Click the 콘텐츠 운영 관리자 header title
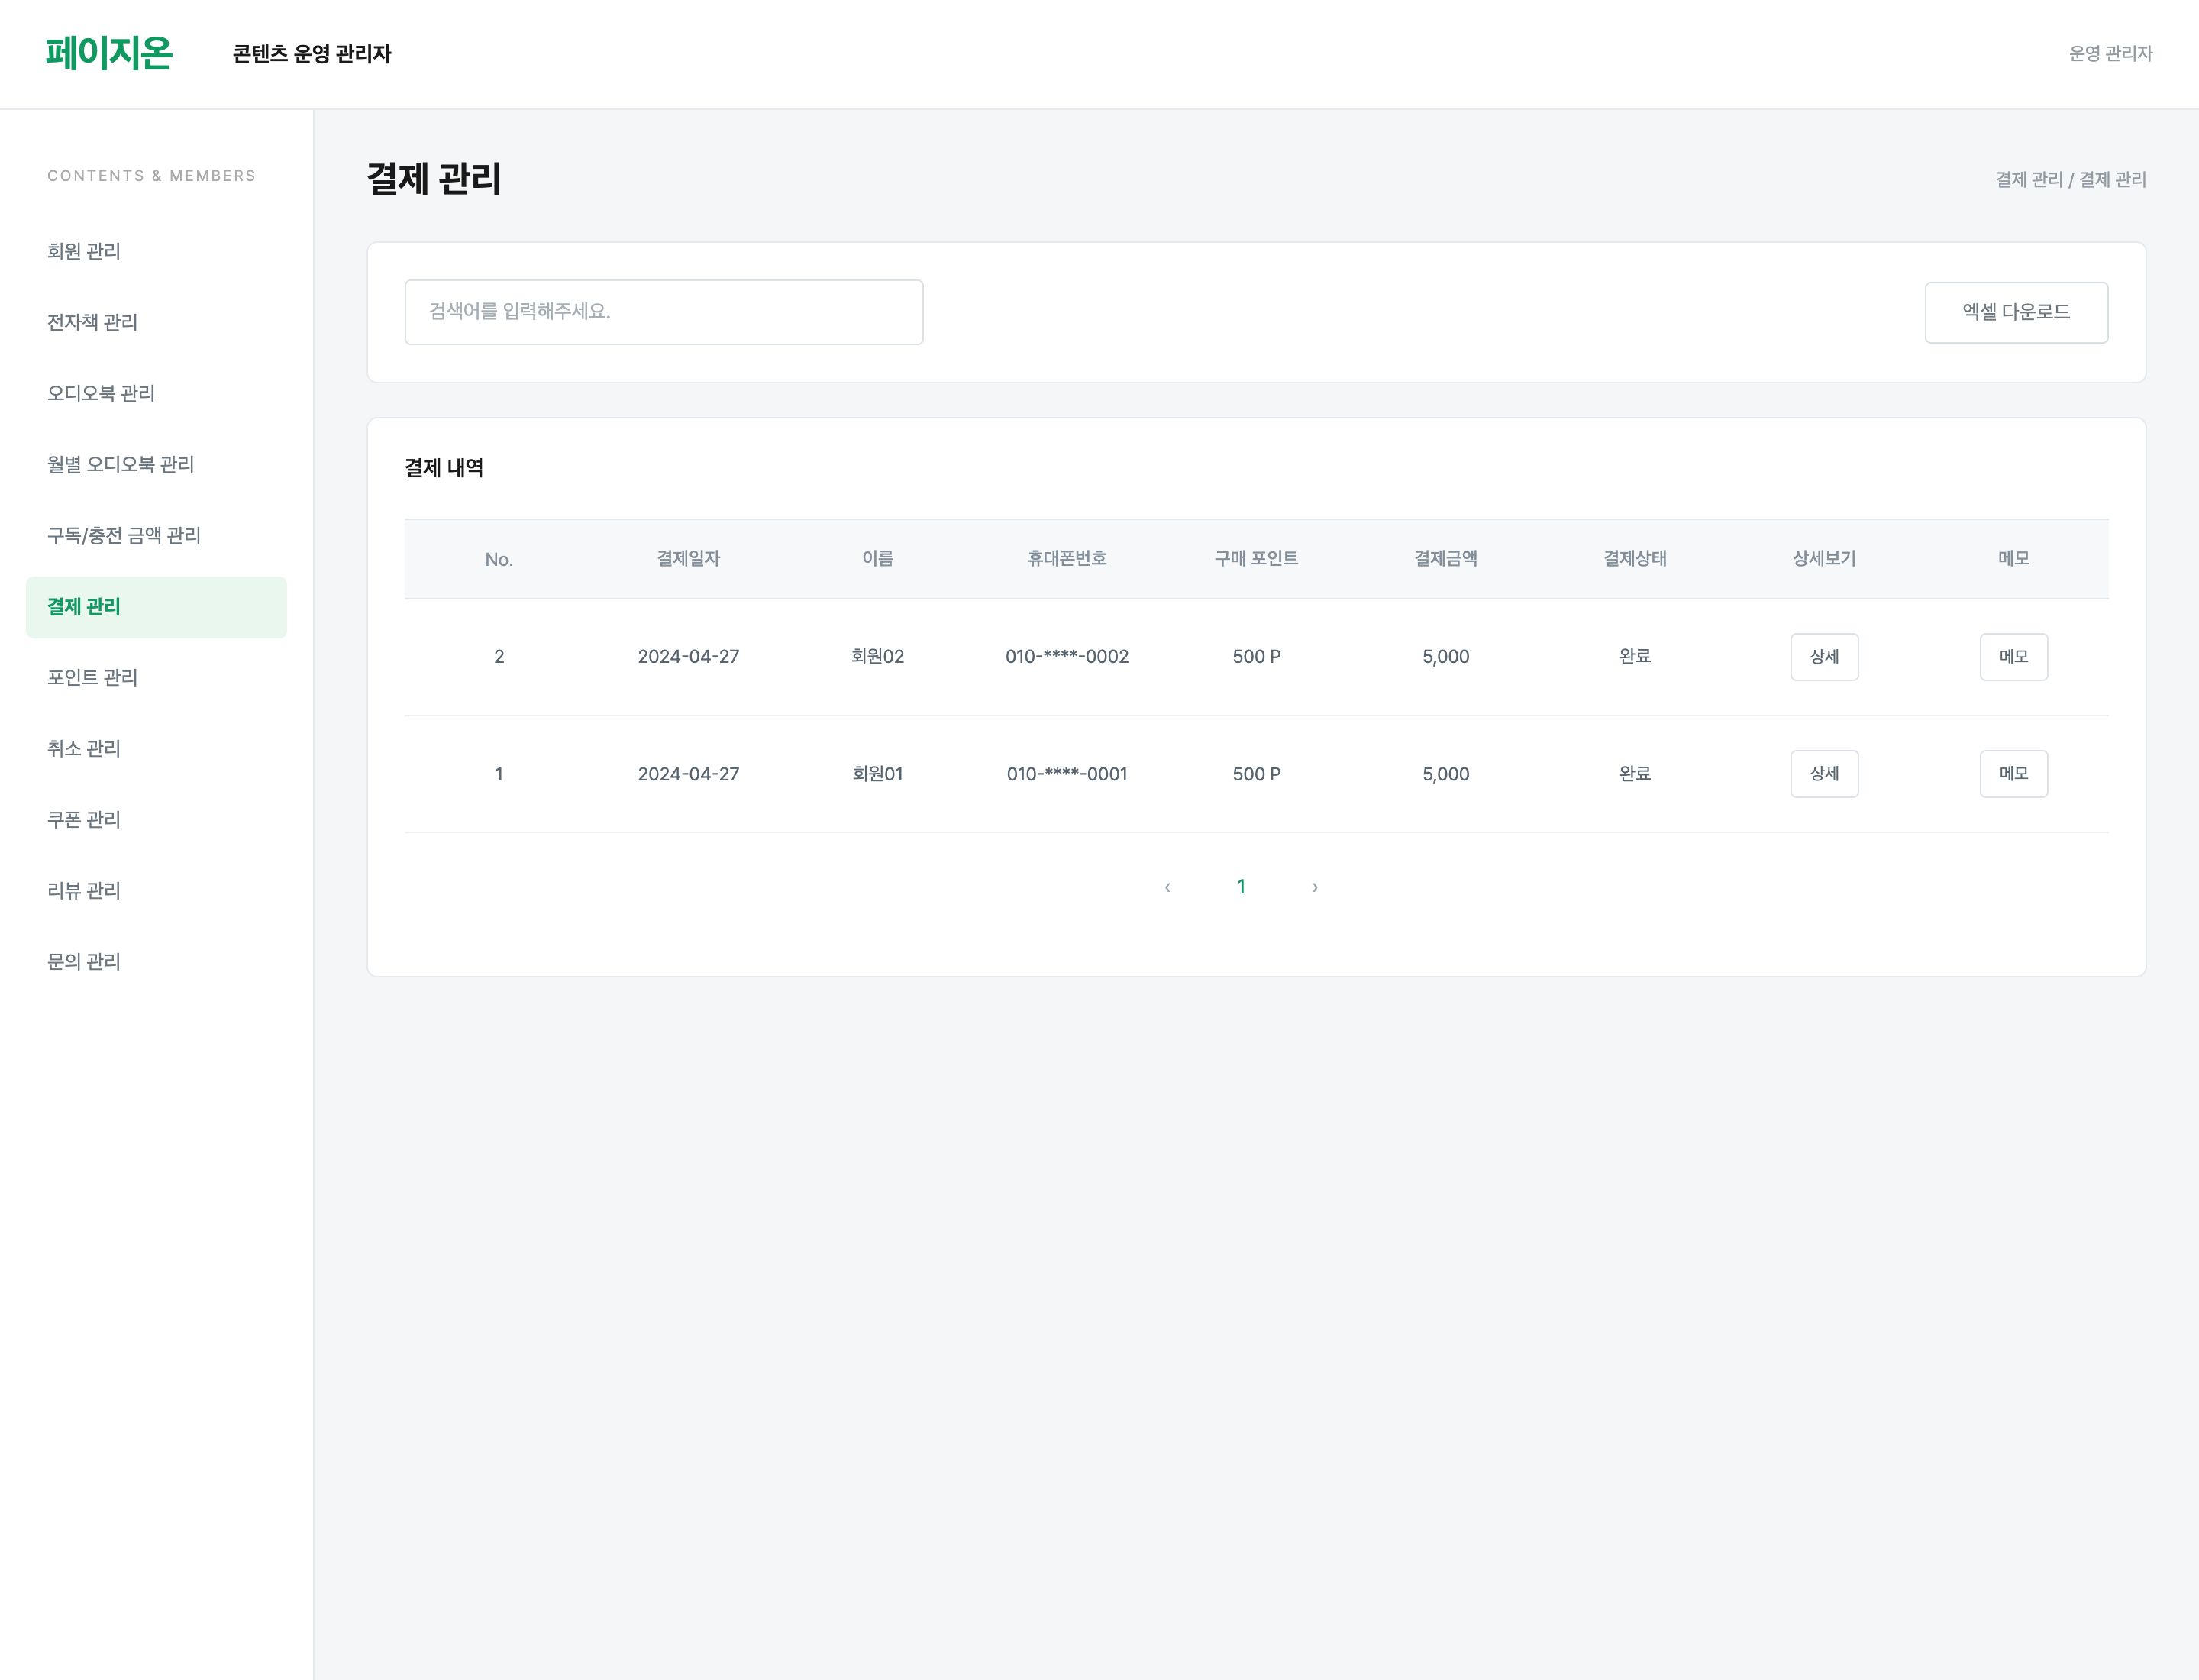The width and height of the screenshot is (2199, 1680). (x=312, y=54)
